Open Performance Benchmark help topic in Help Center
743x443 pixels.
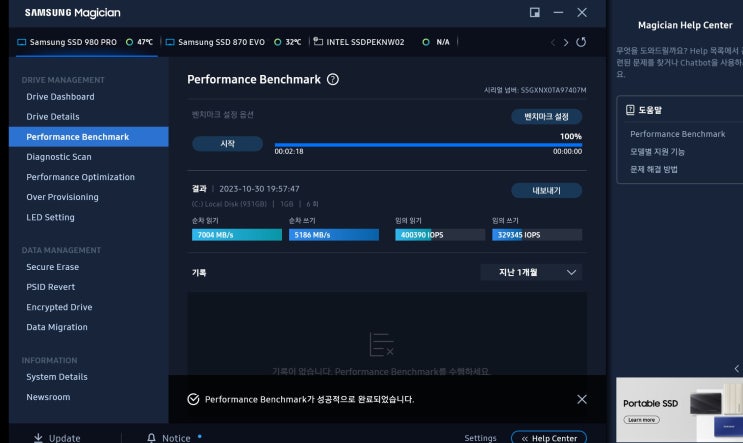tap(678, 134)
